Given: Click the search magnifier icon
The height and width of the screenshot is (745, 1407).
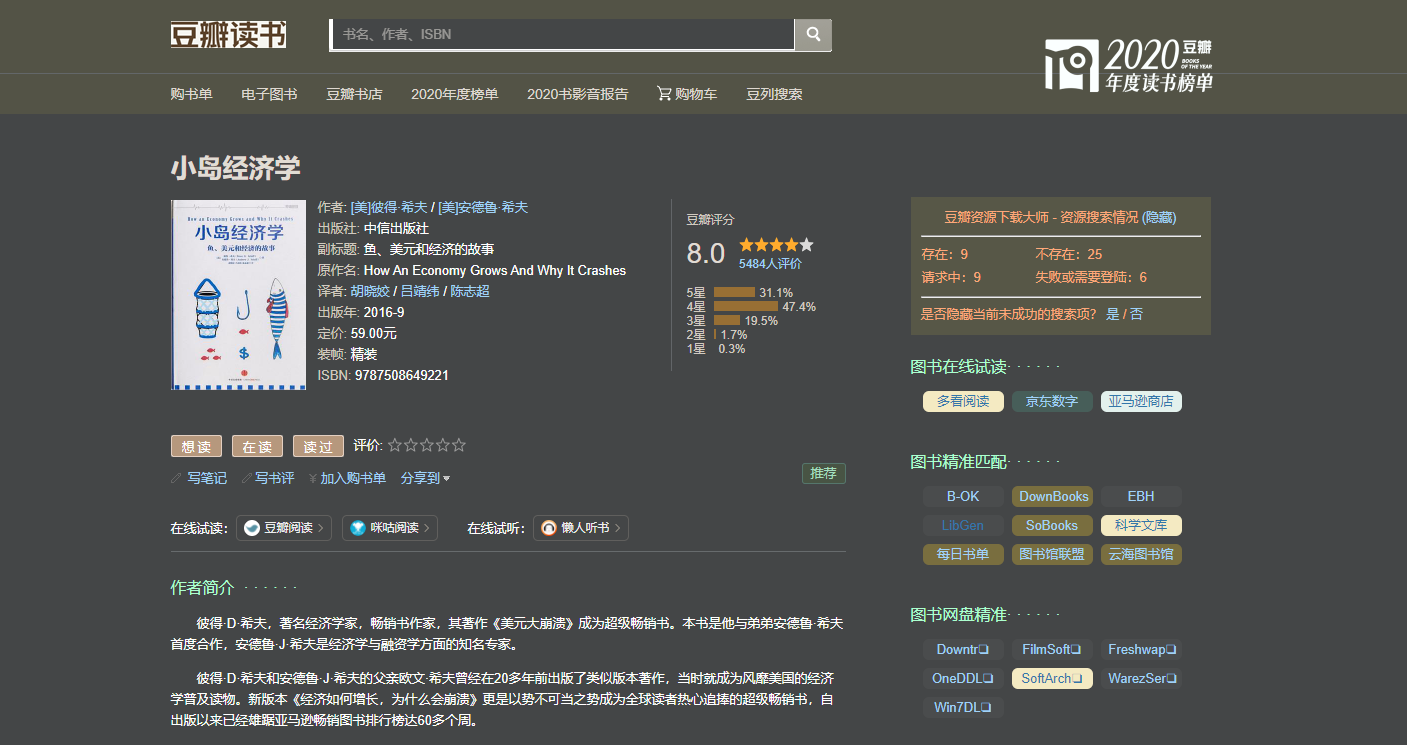Looking at the screenshot, I should (813, 34).
